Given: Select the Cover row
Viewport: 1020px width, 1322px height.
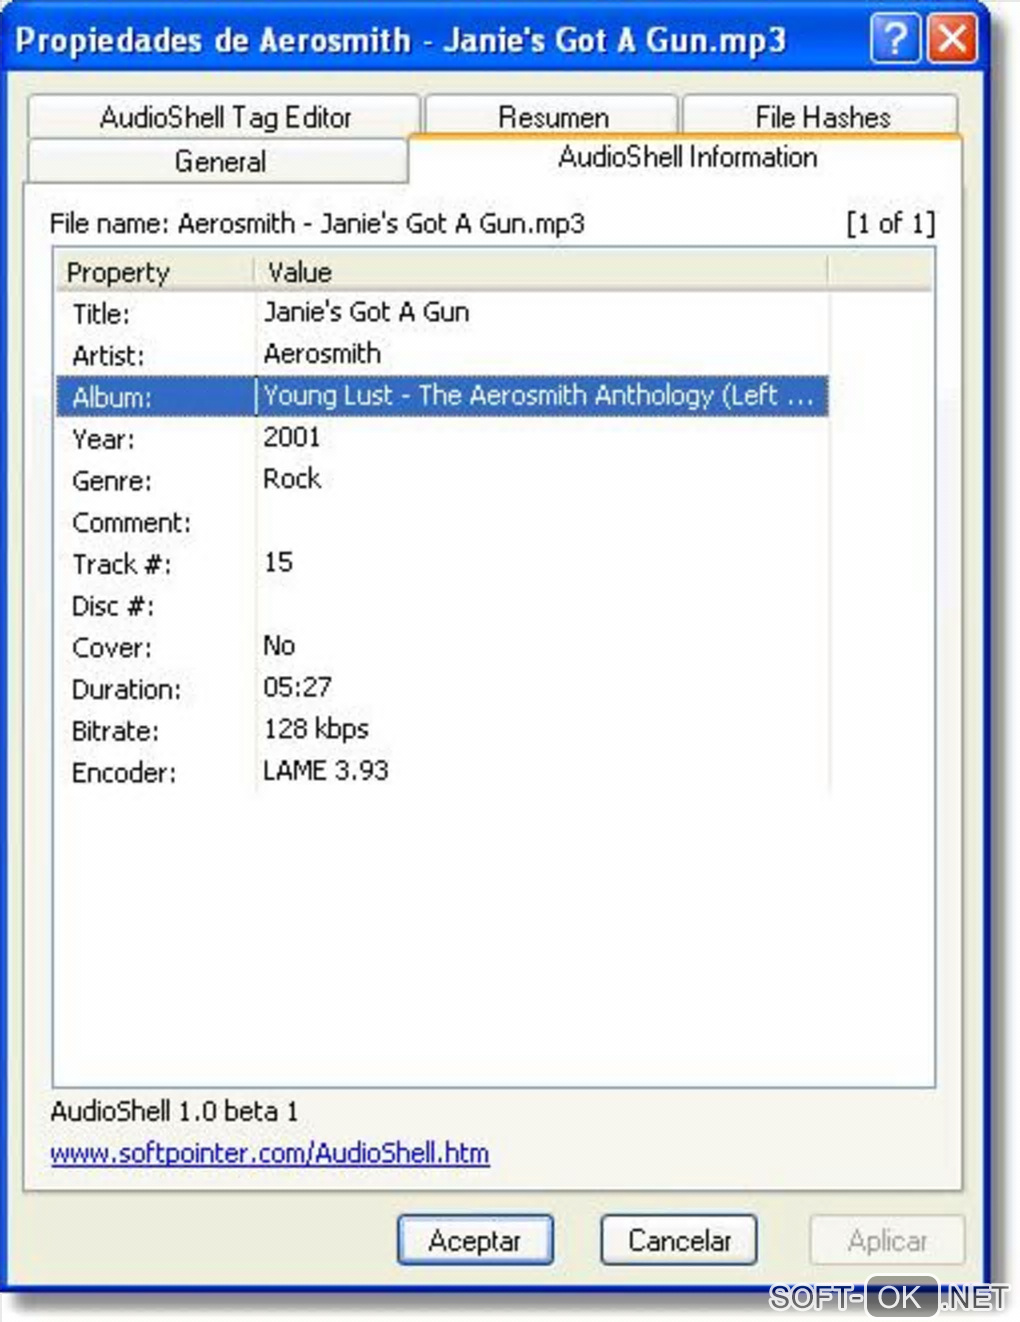Looking at the screenshot, I should point(442,647).
